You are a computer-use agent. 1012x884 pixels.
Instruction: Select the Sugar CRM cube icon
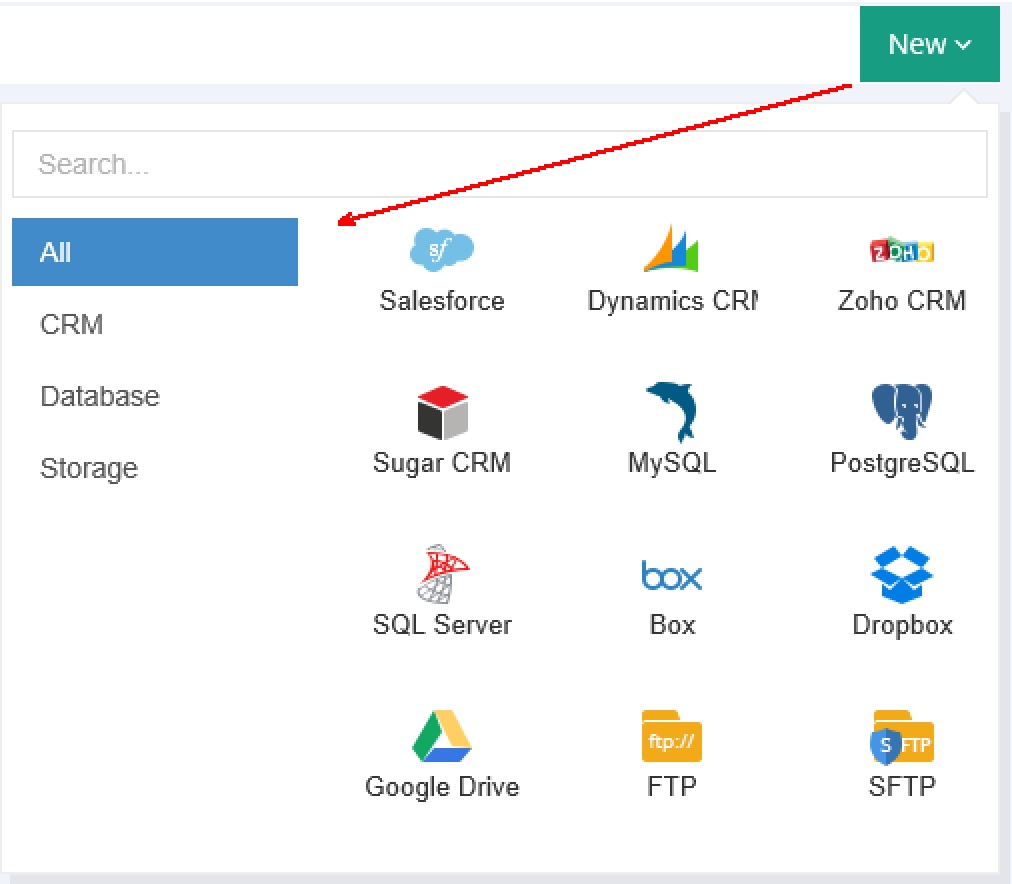pos(442,413)
